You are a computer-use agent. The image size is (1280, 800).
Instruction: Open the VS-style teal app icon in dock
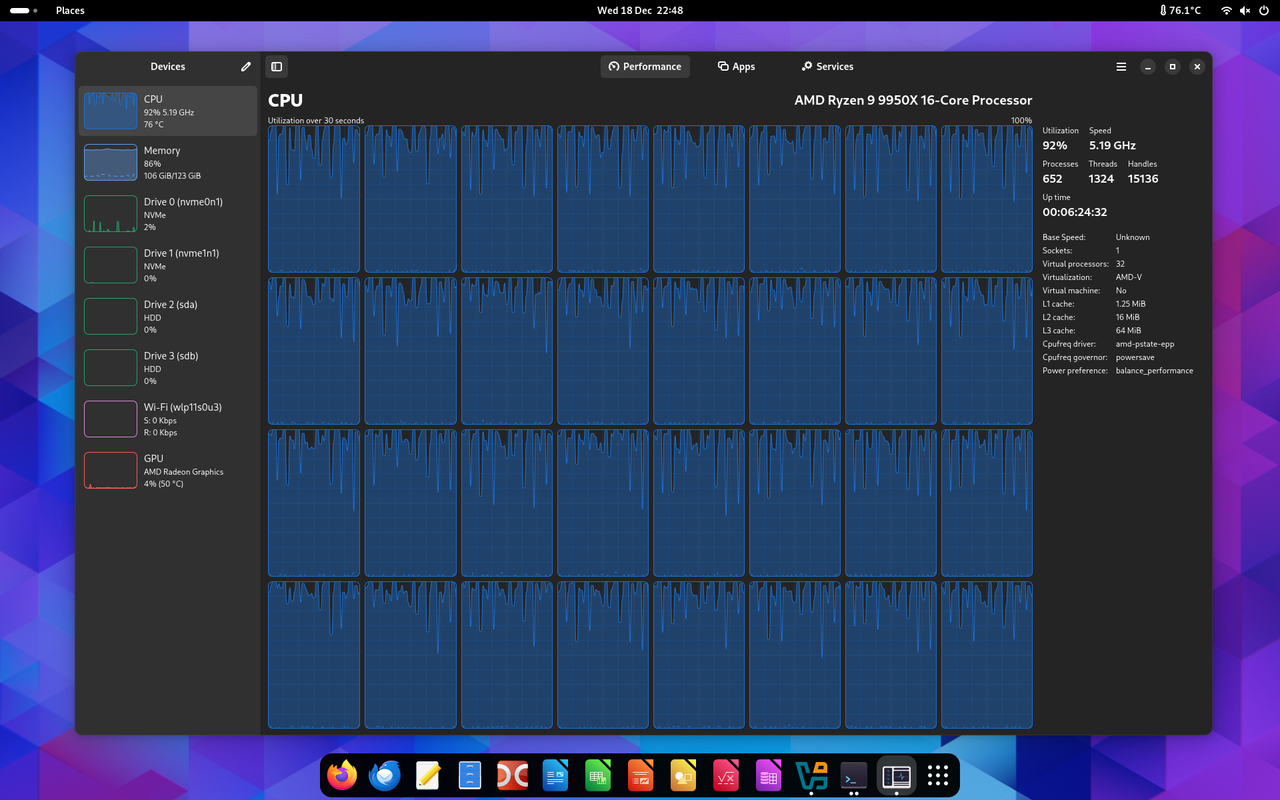pyautogui.click(x=811, y=775)
